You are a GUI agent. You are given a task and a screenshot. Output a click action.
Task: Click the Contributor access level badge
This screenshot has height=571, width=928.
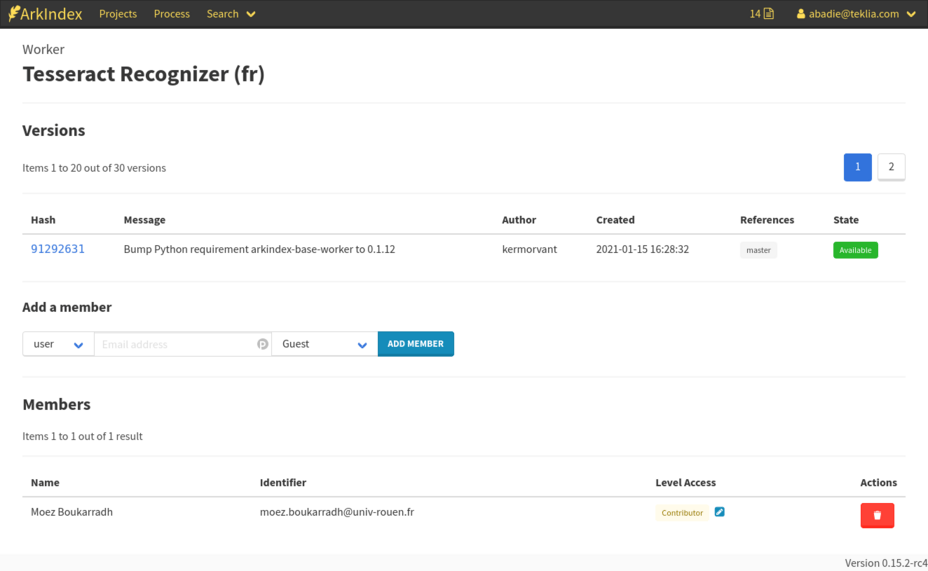coord(682,513)
